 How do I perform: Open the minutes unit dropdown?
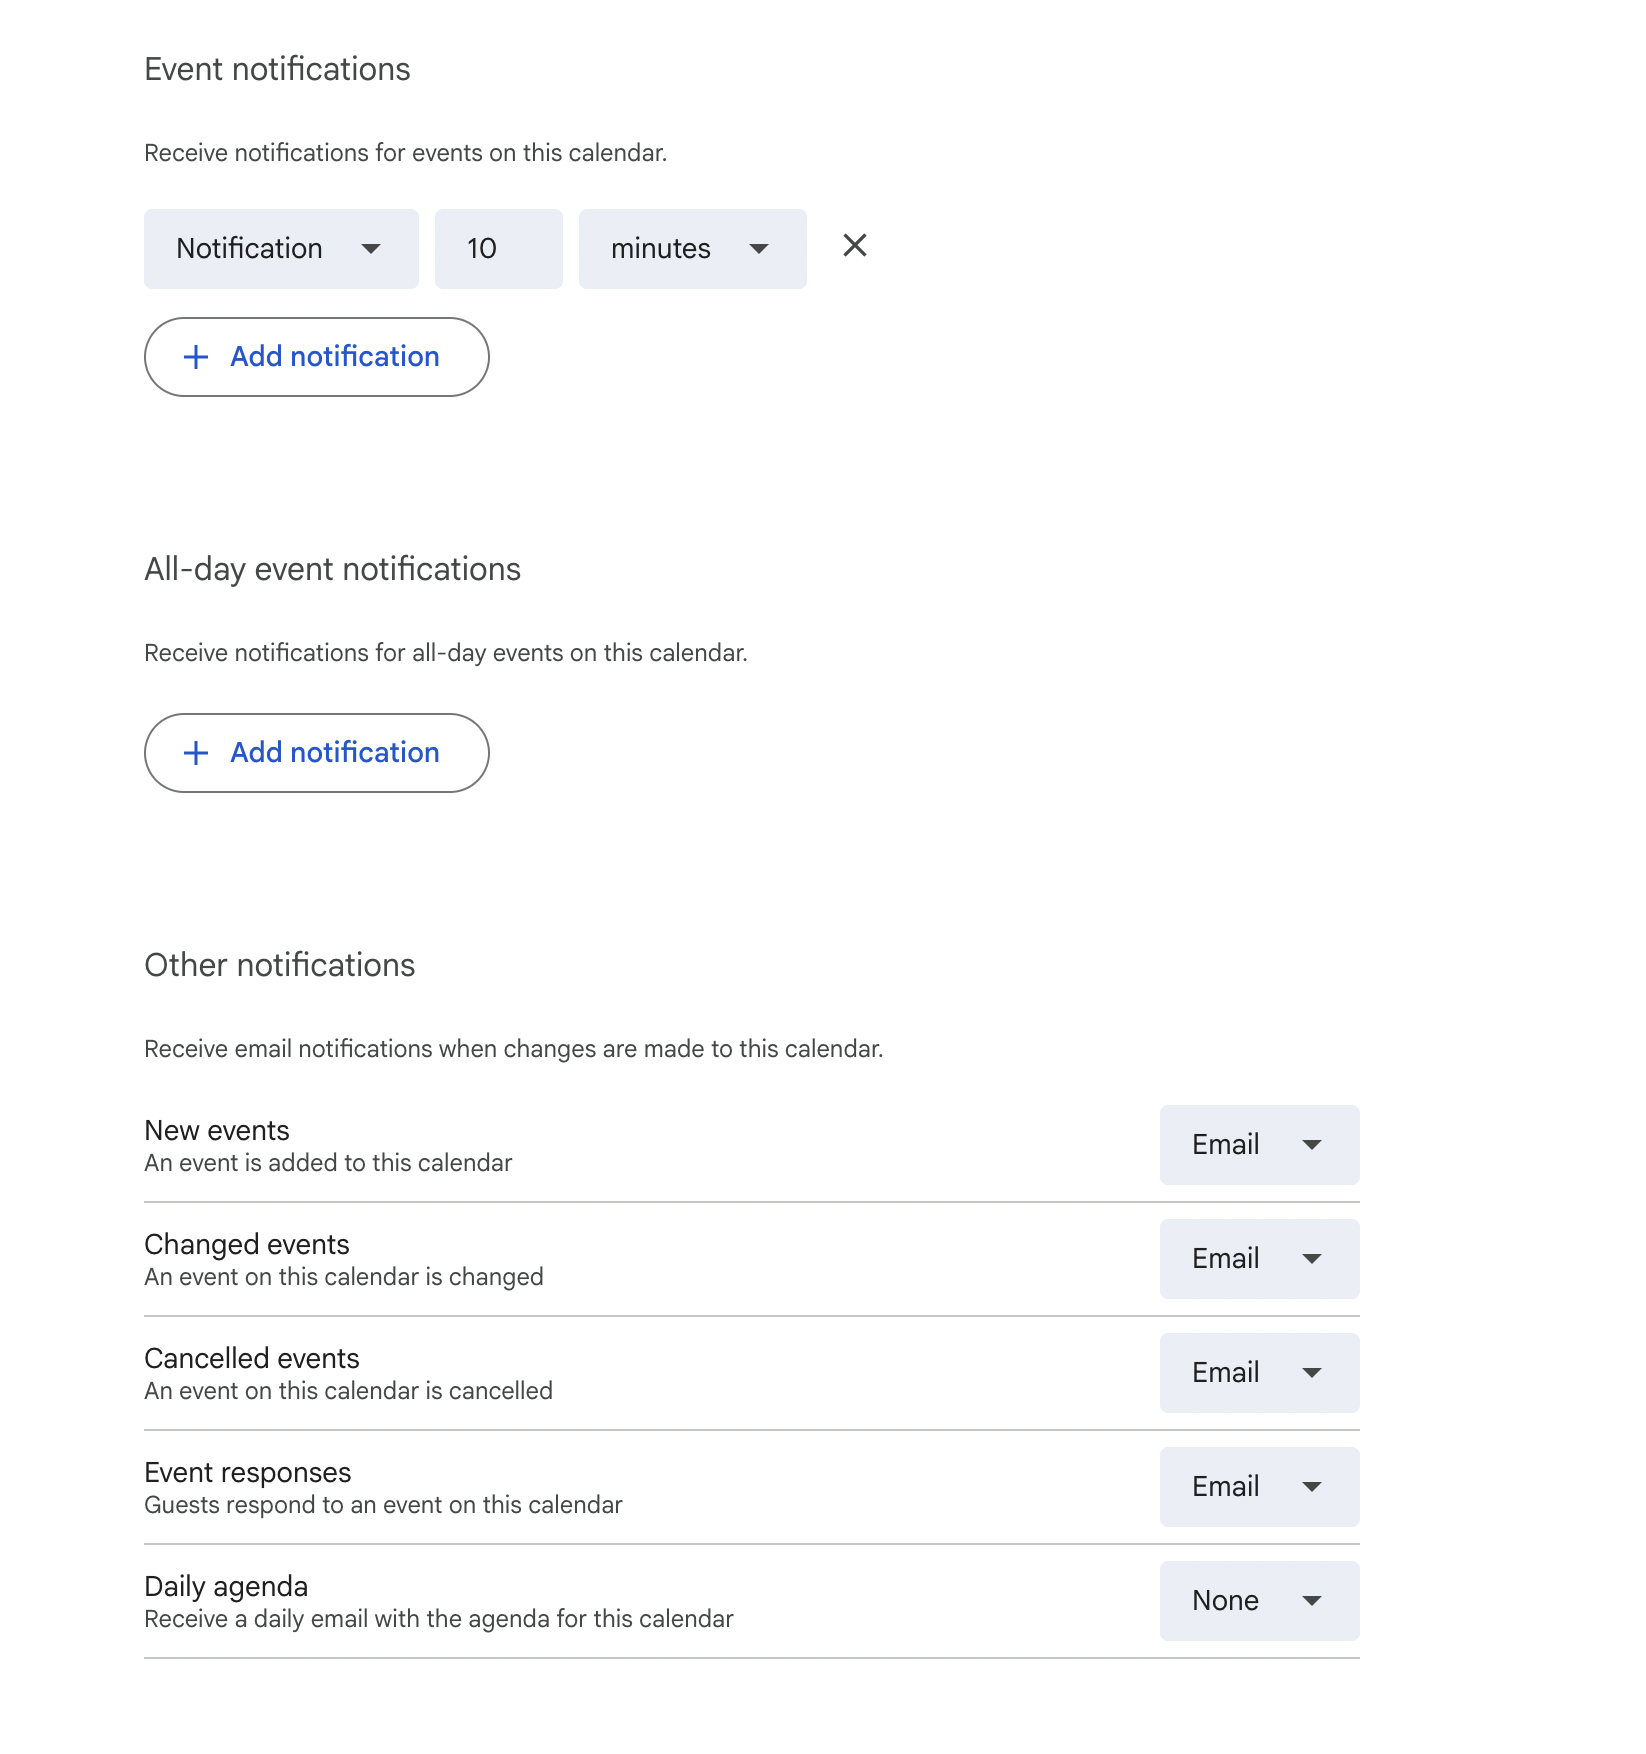692,249
